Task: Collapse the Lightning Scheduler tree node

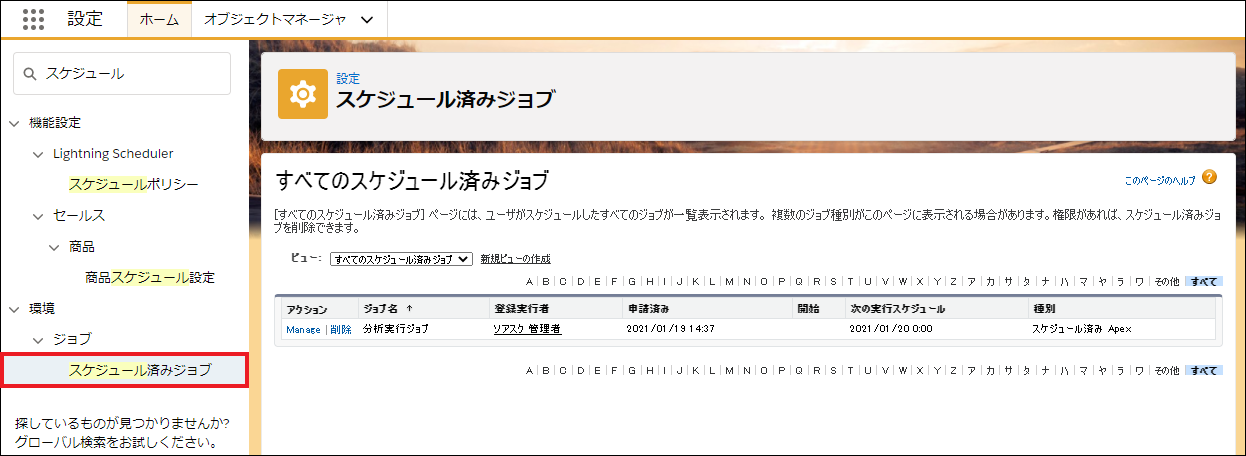Action: pyautogui.click(x=38, y=154)
